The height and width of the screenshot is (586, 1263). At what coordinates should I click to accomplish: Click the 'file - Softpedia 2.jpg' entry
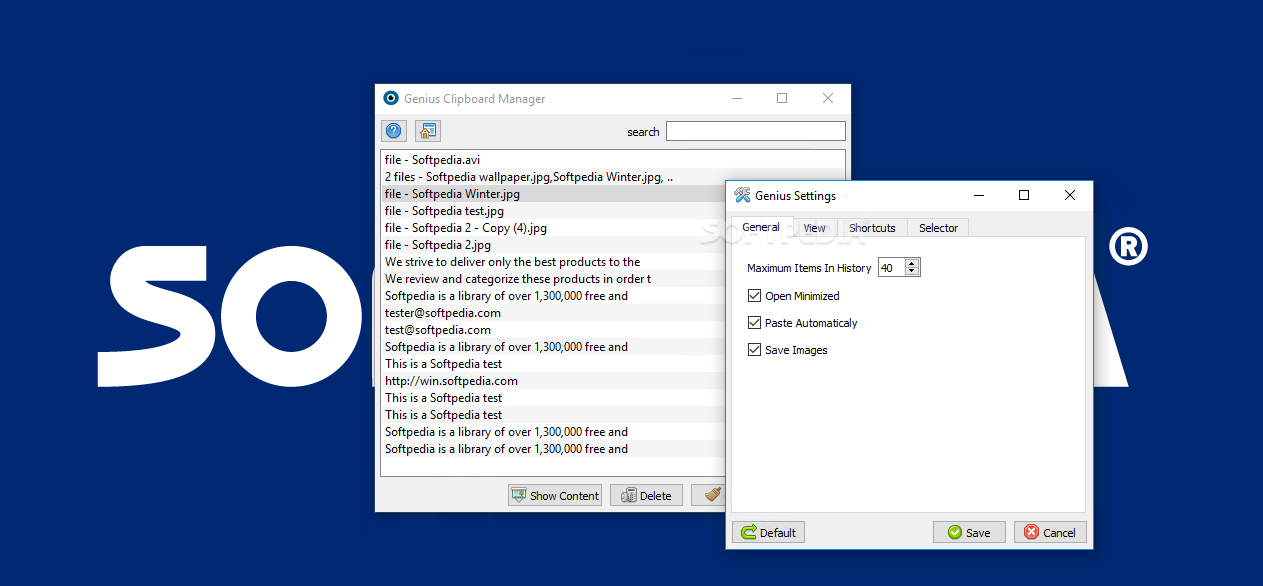click(x=554, y=245)
